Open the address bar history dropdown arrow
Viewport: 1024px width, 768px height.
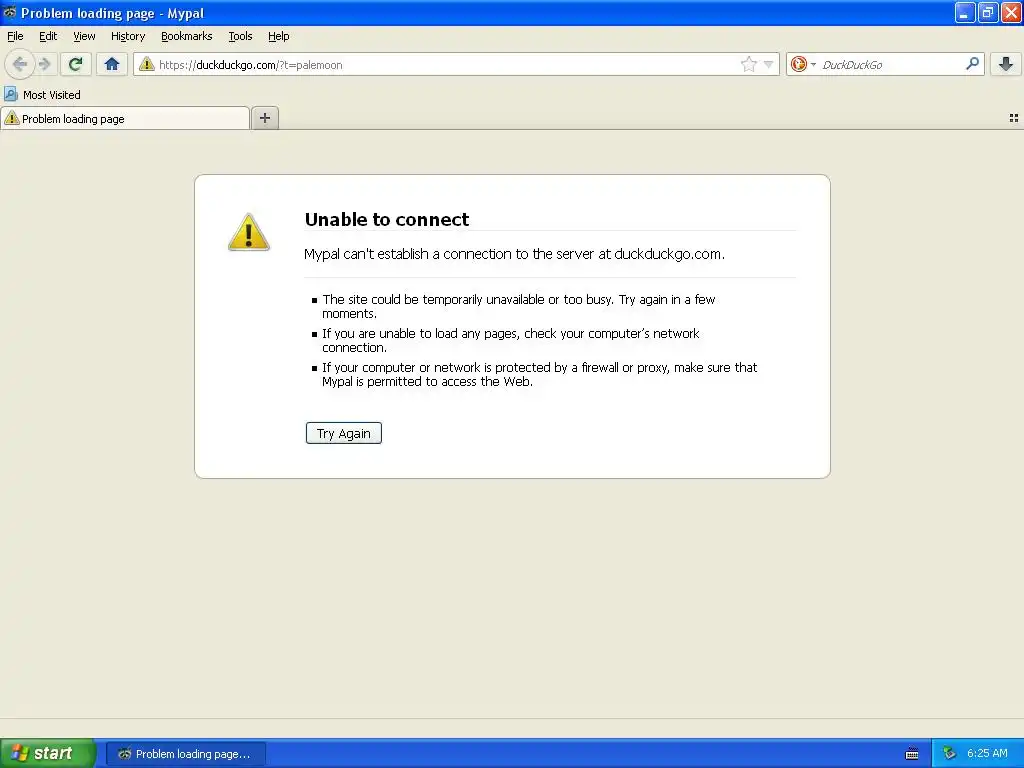point(769,64)
